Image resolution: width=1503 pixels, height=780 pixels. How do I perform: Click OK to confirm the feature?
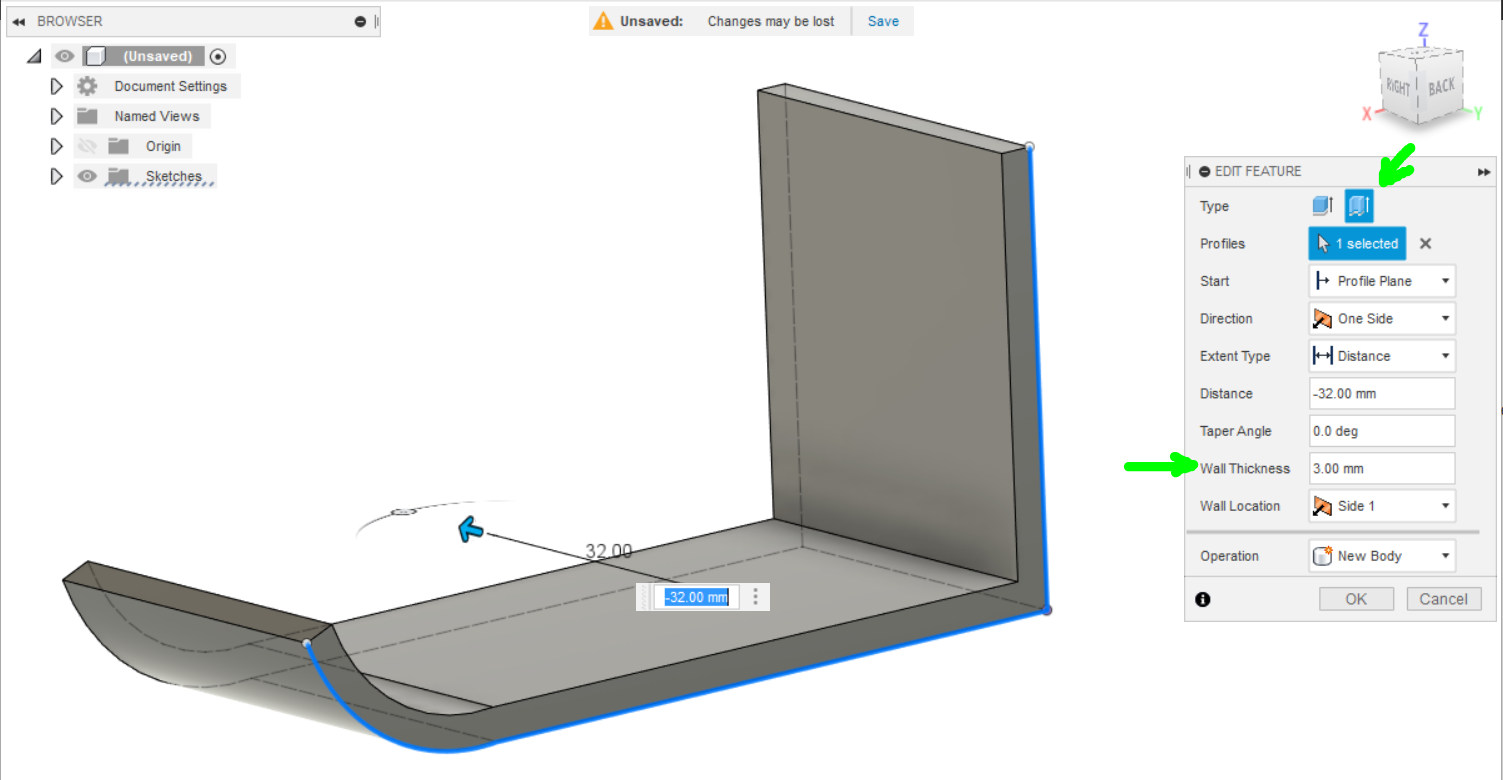(x=1356, y=599)
